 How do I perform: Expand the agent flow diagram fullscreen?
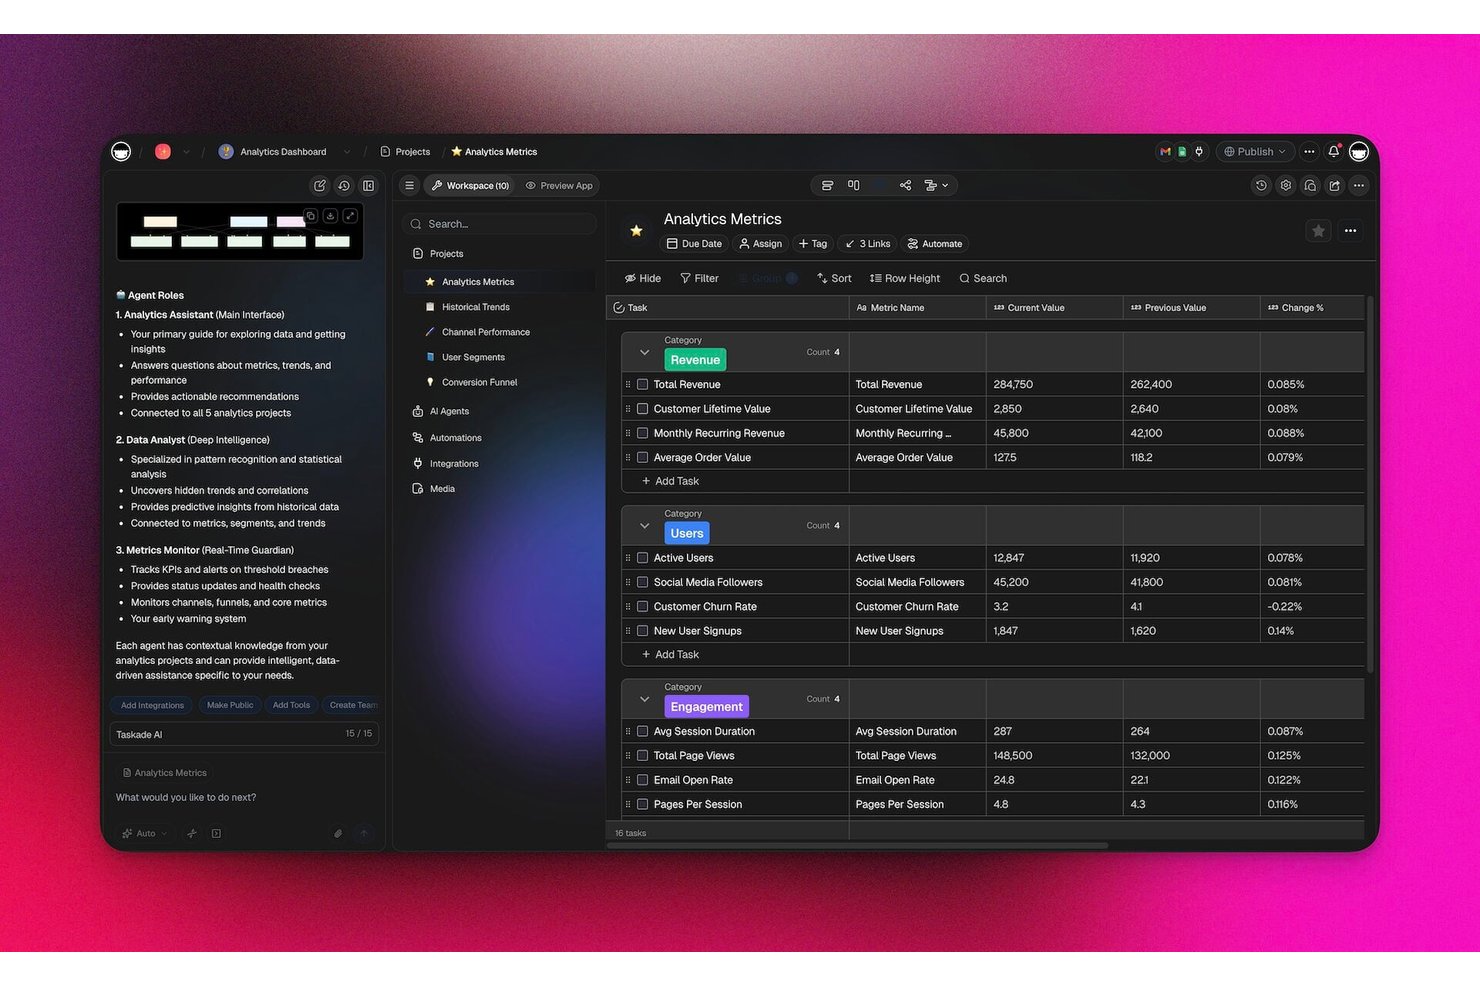tap(350, 215)
